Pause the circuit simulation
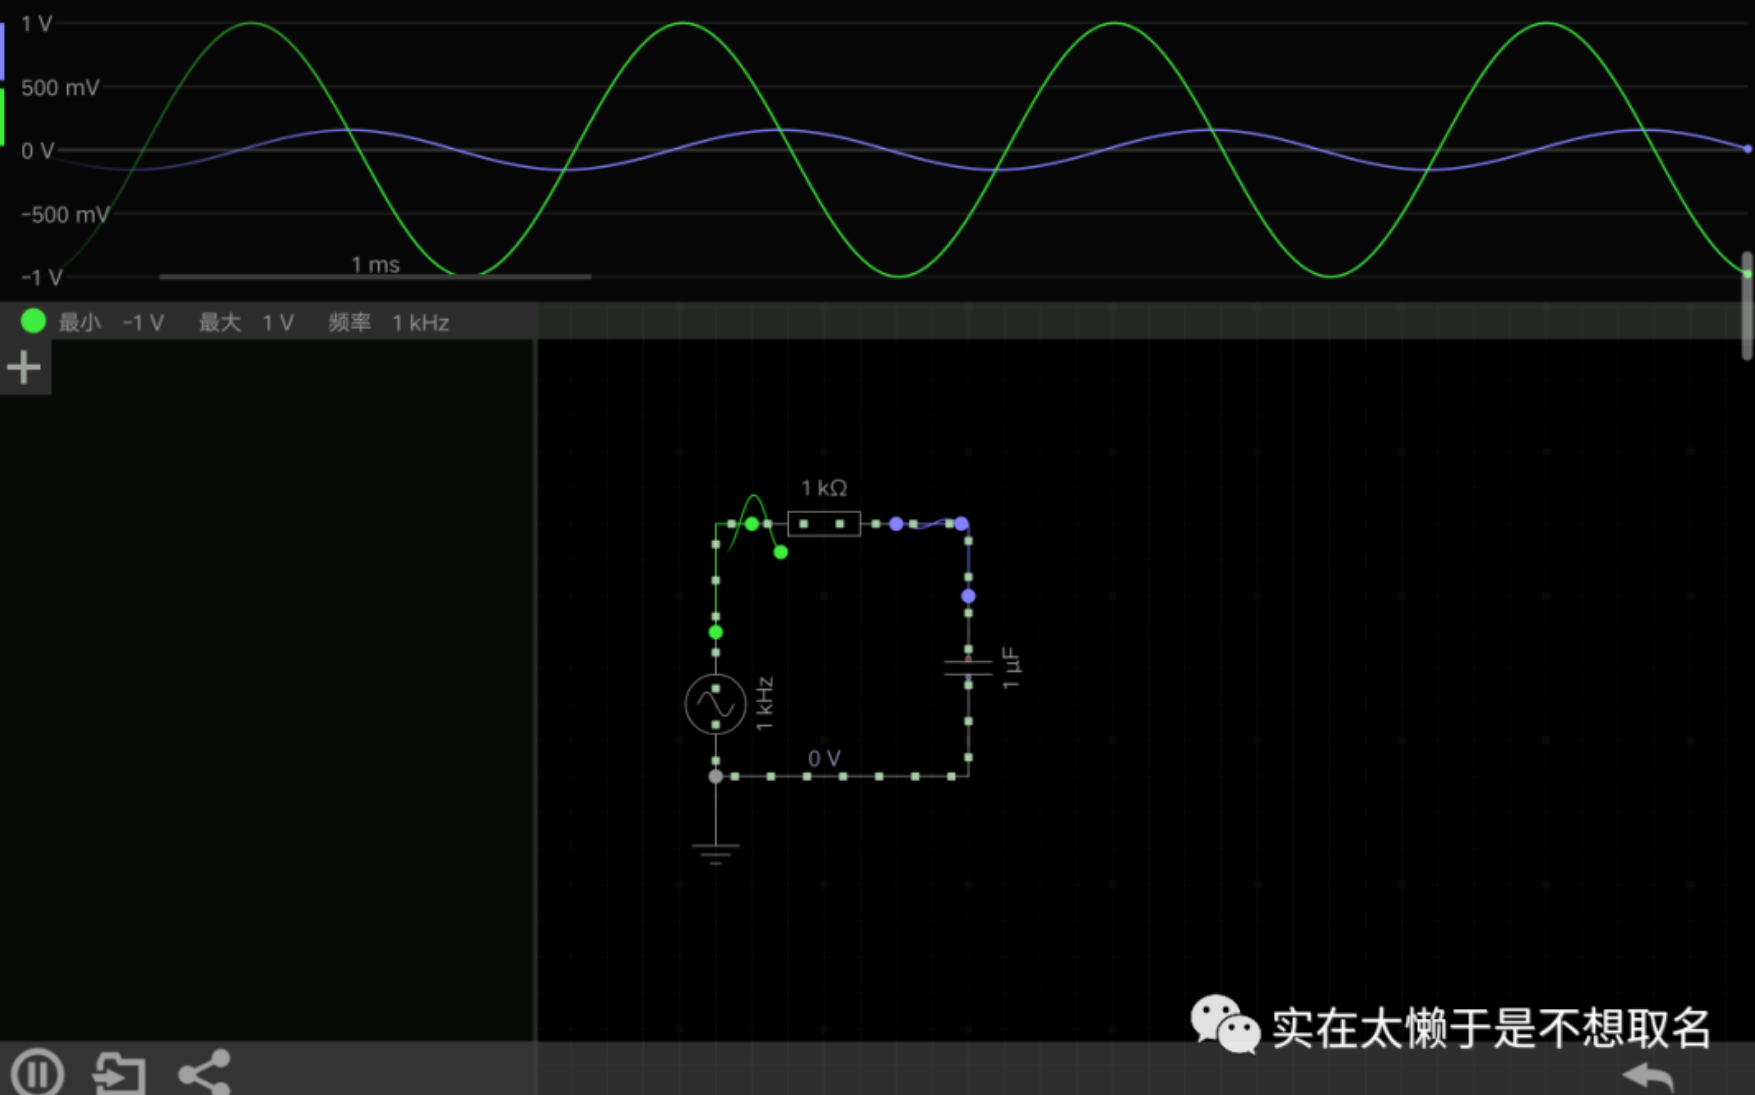Viewport: 1755px width, 1095px height. 38,1073
